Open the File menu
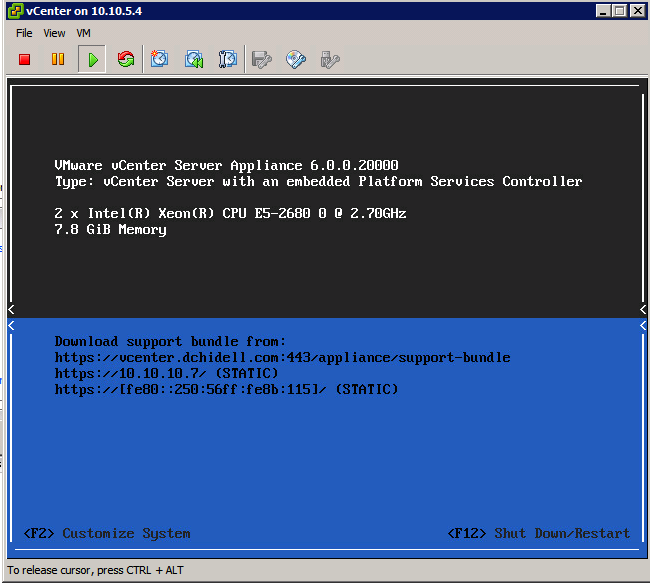The height and width of the screenshot is (585, 650). click(x=24, y=33)
